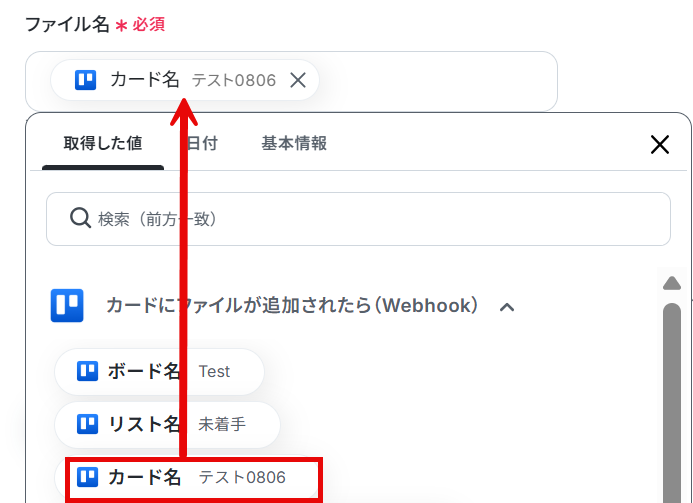Click the scrollbar up arrow
This screenshot has height=503, width=693.
coord(672,283)
